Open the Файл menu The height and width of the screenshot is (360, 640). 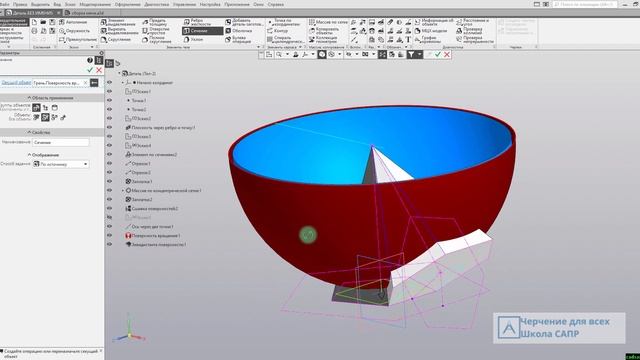4,4
